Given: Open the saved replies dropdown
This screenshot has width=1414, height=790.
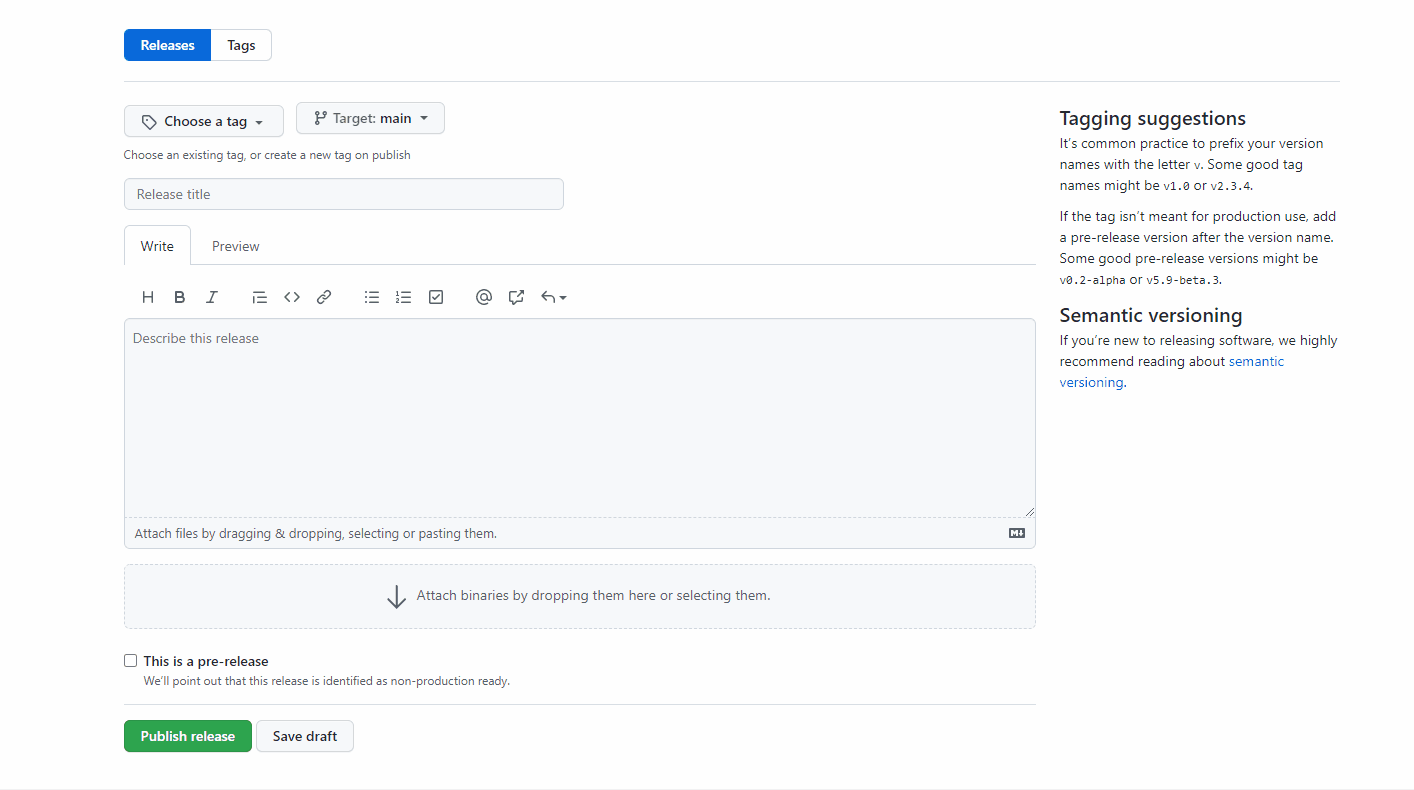Looking at the screenshot, I should pos(553,296).
